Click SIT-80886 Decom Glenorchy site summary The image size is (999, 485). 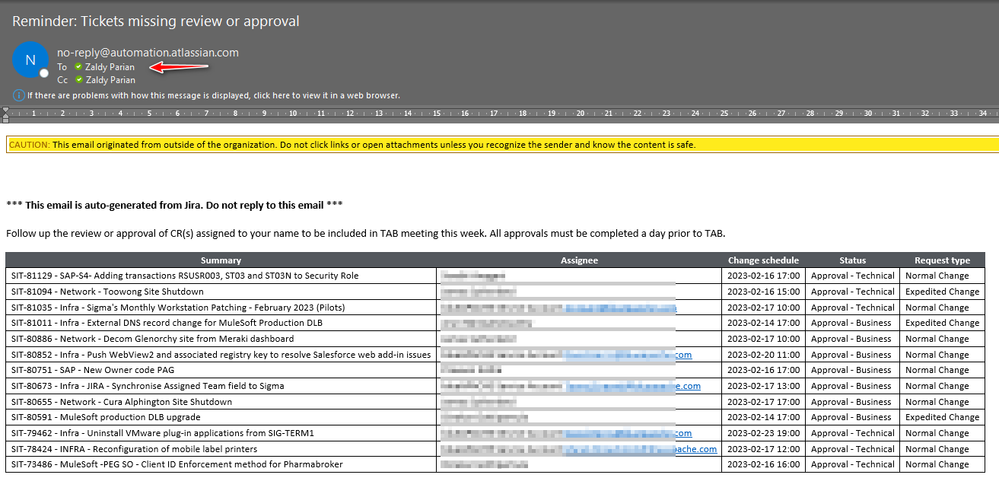152,338
